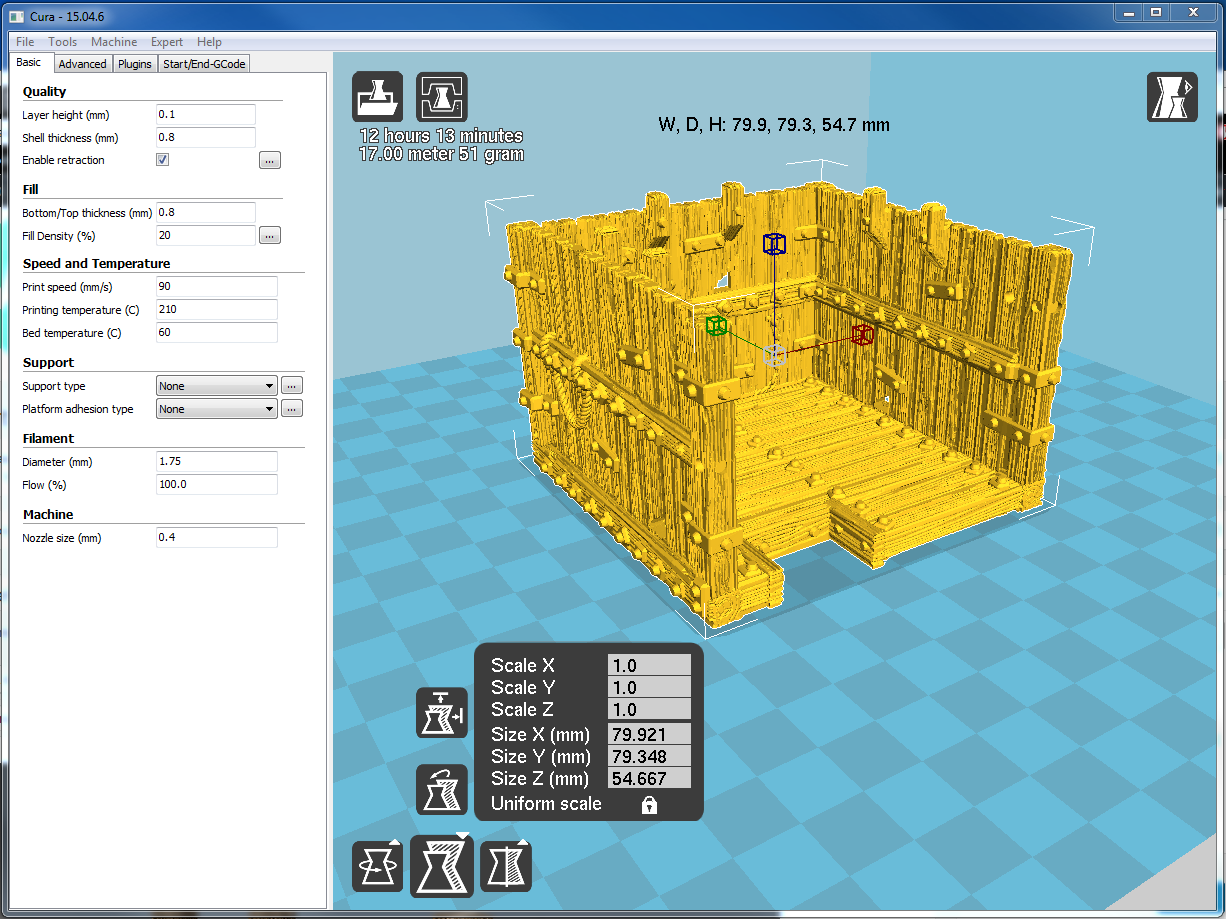
Task: Click the Load model icon
Action: click(378, 97)
